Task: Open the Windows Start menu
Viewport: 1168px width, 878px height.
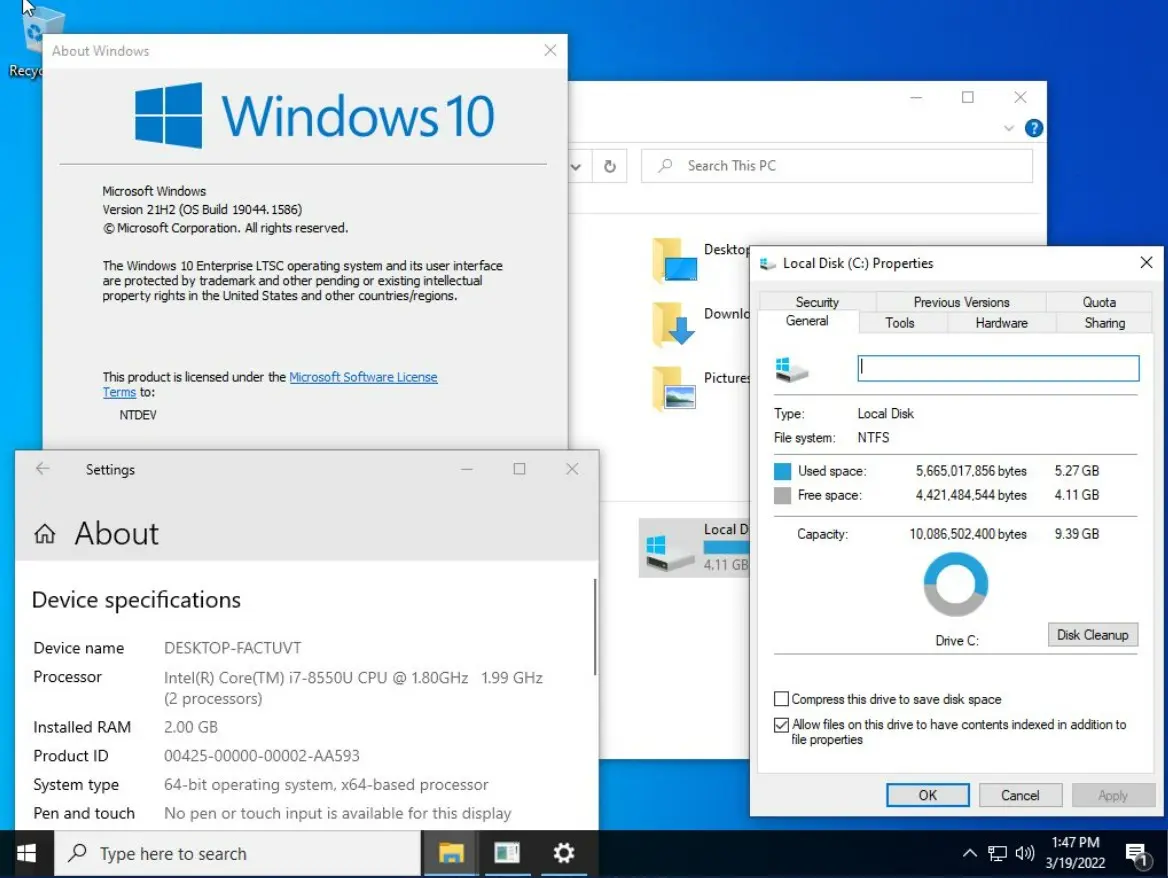Action: point(26,853)
